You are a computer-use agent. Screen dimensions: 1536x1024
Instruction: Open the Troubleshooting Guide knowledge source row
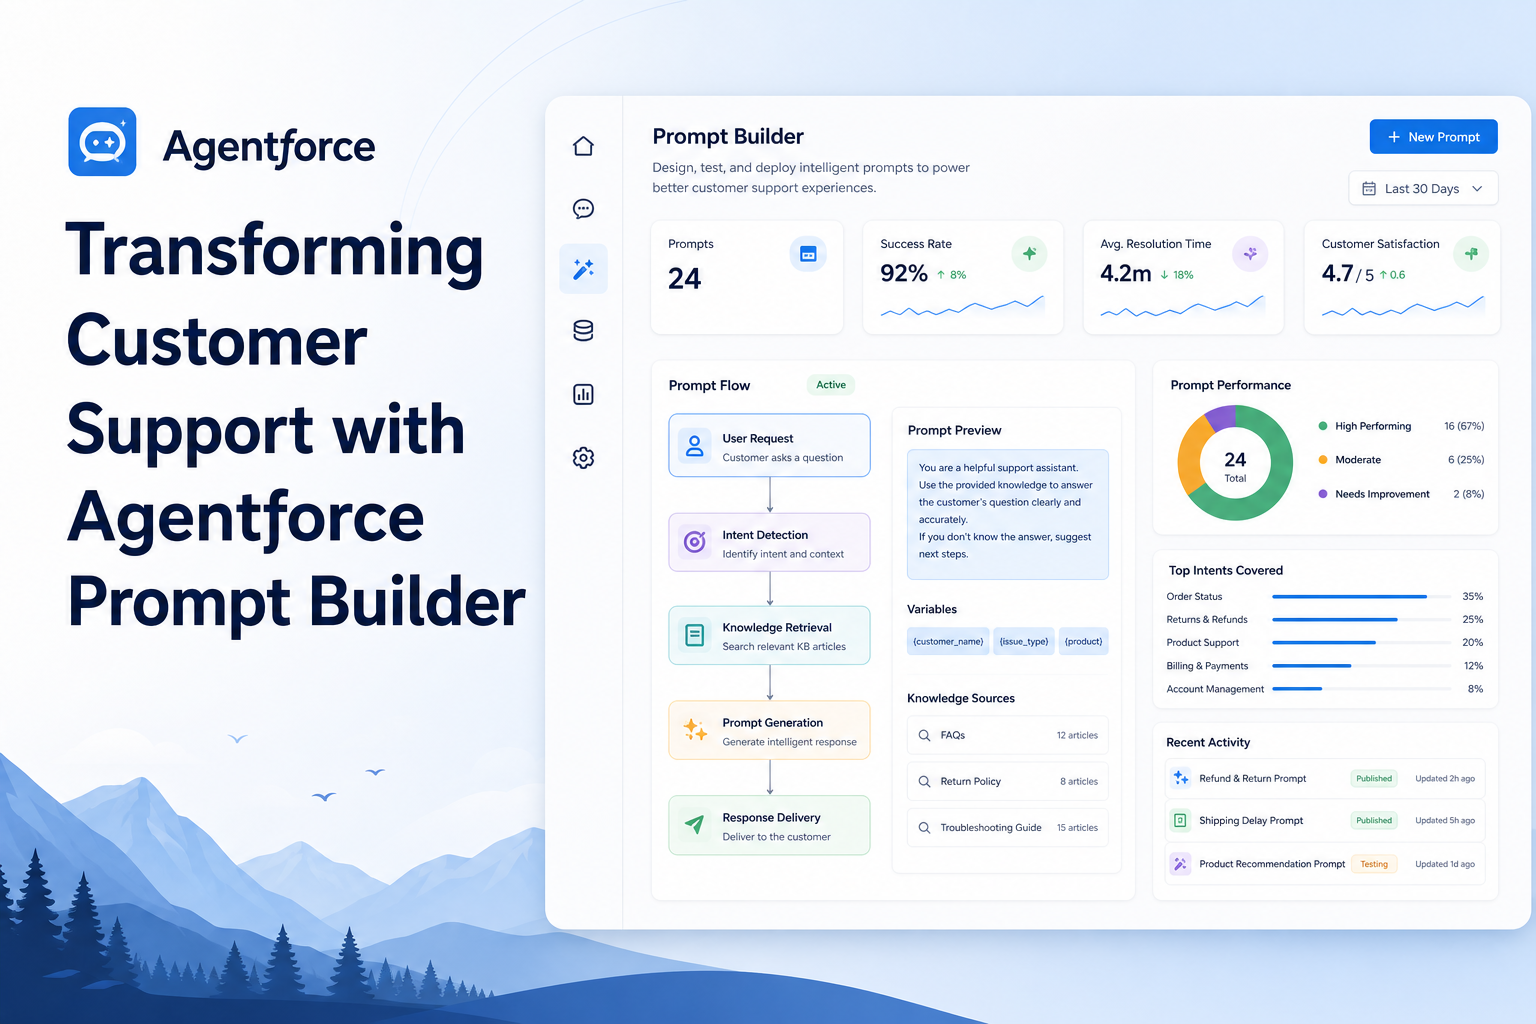[1008, 828]
